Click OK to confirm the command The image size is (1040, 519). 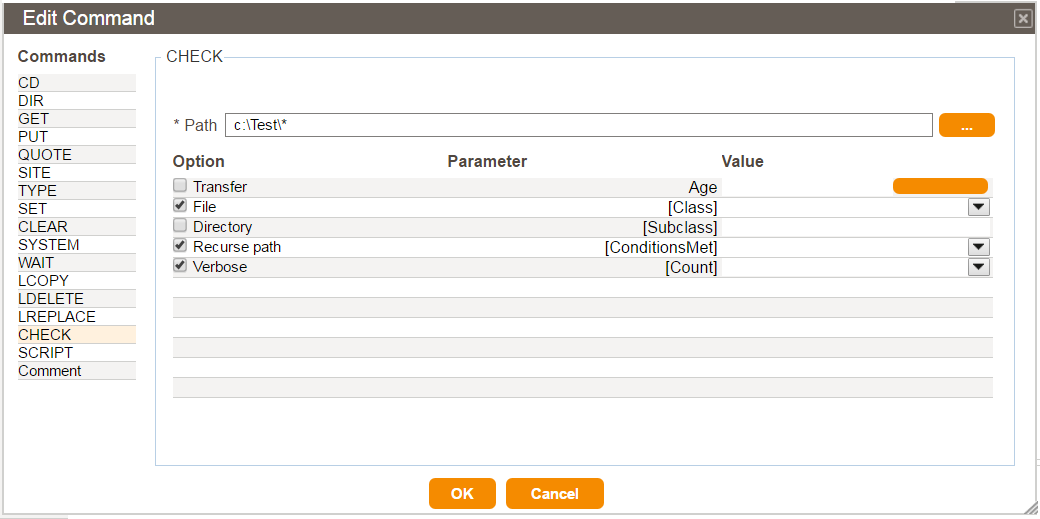pyautogui.click(x=462, y=494)
